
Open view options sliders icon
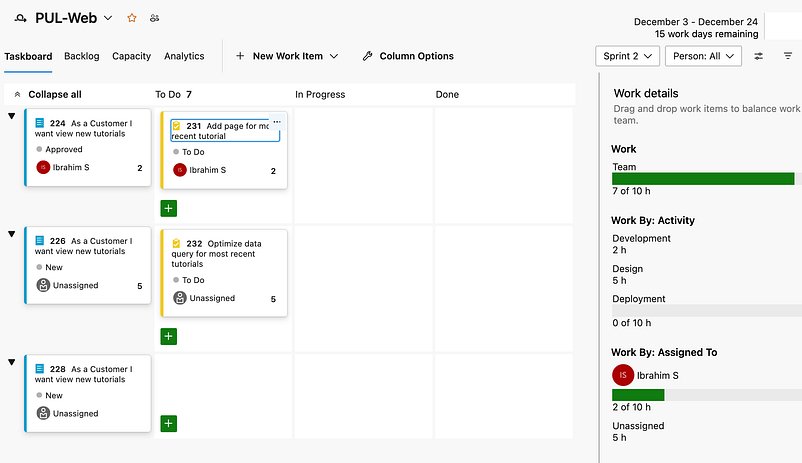(x=759, y=56)
